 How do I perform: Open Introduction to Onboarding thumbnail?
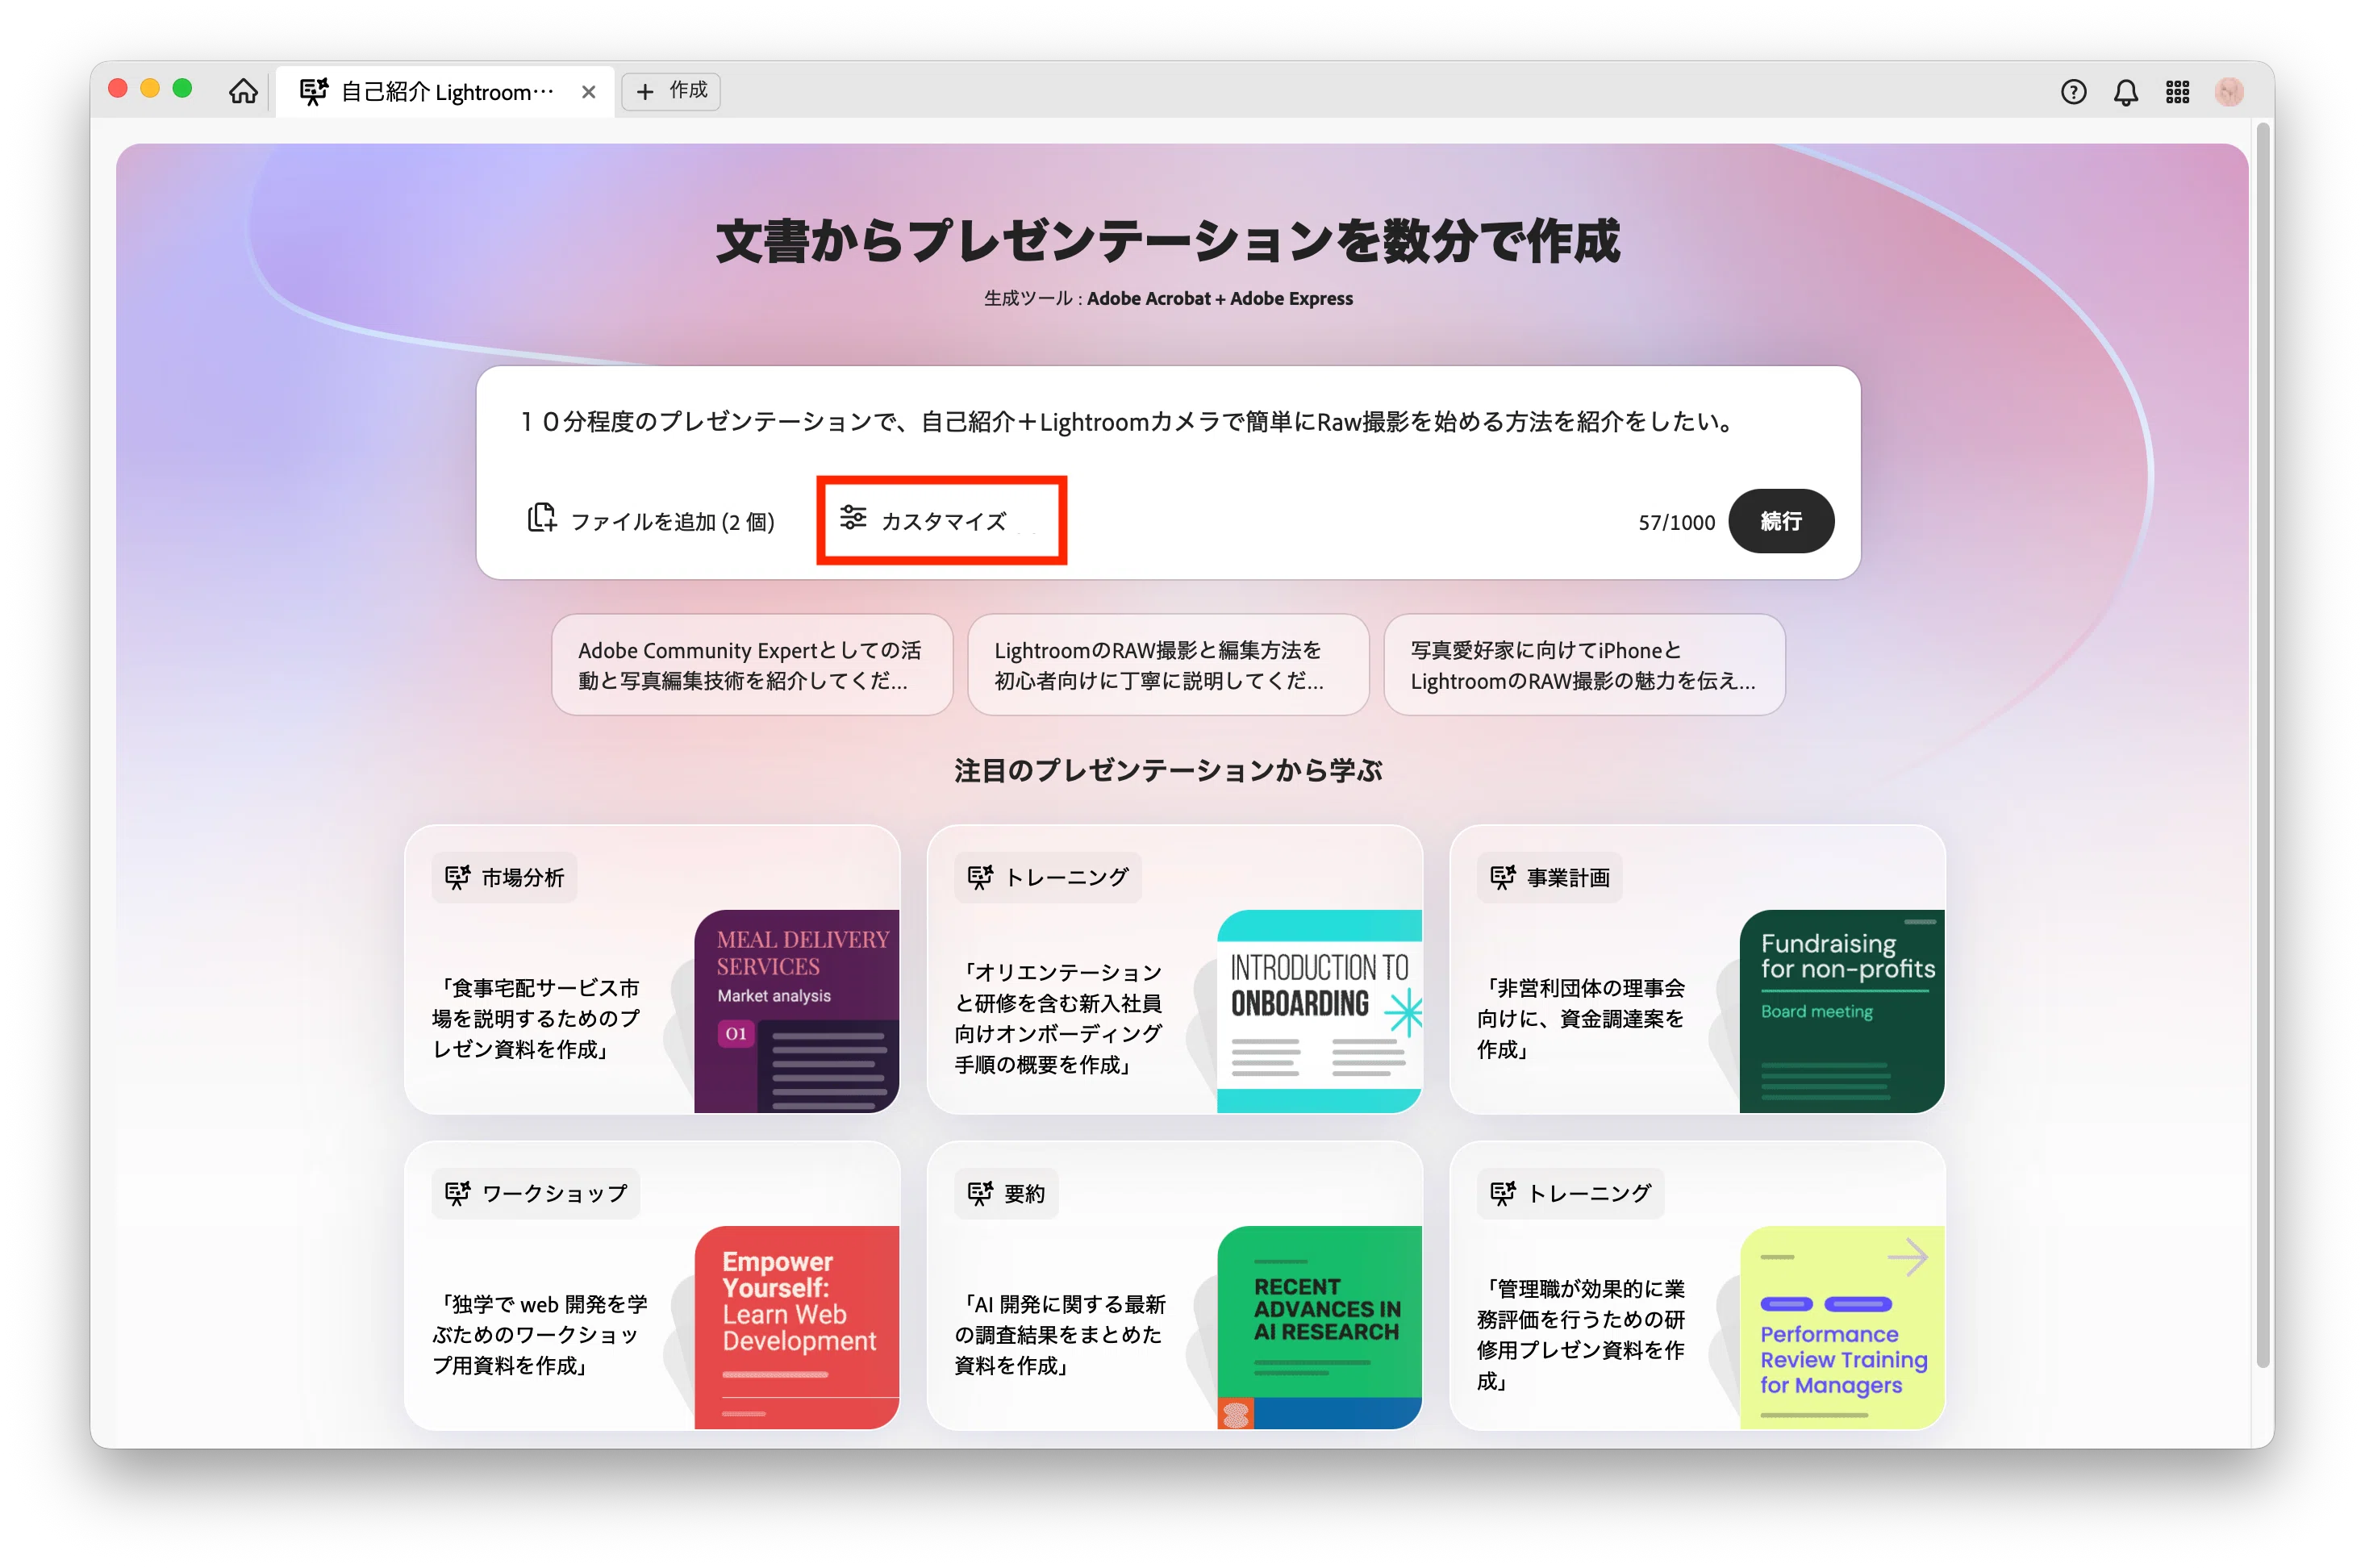tap(1319, 1011)
